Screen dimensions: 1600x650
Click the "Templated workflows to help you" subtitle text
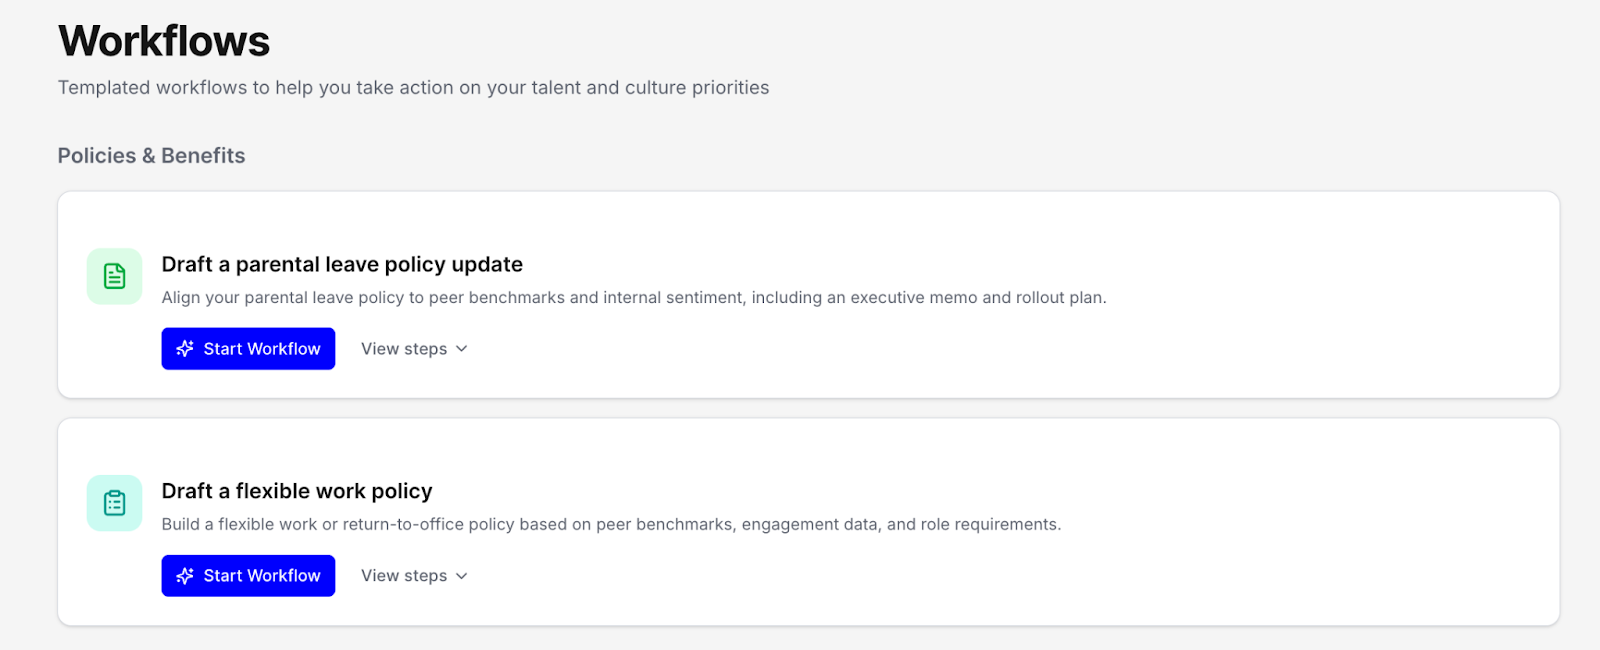(185, 88)
